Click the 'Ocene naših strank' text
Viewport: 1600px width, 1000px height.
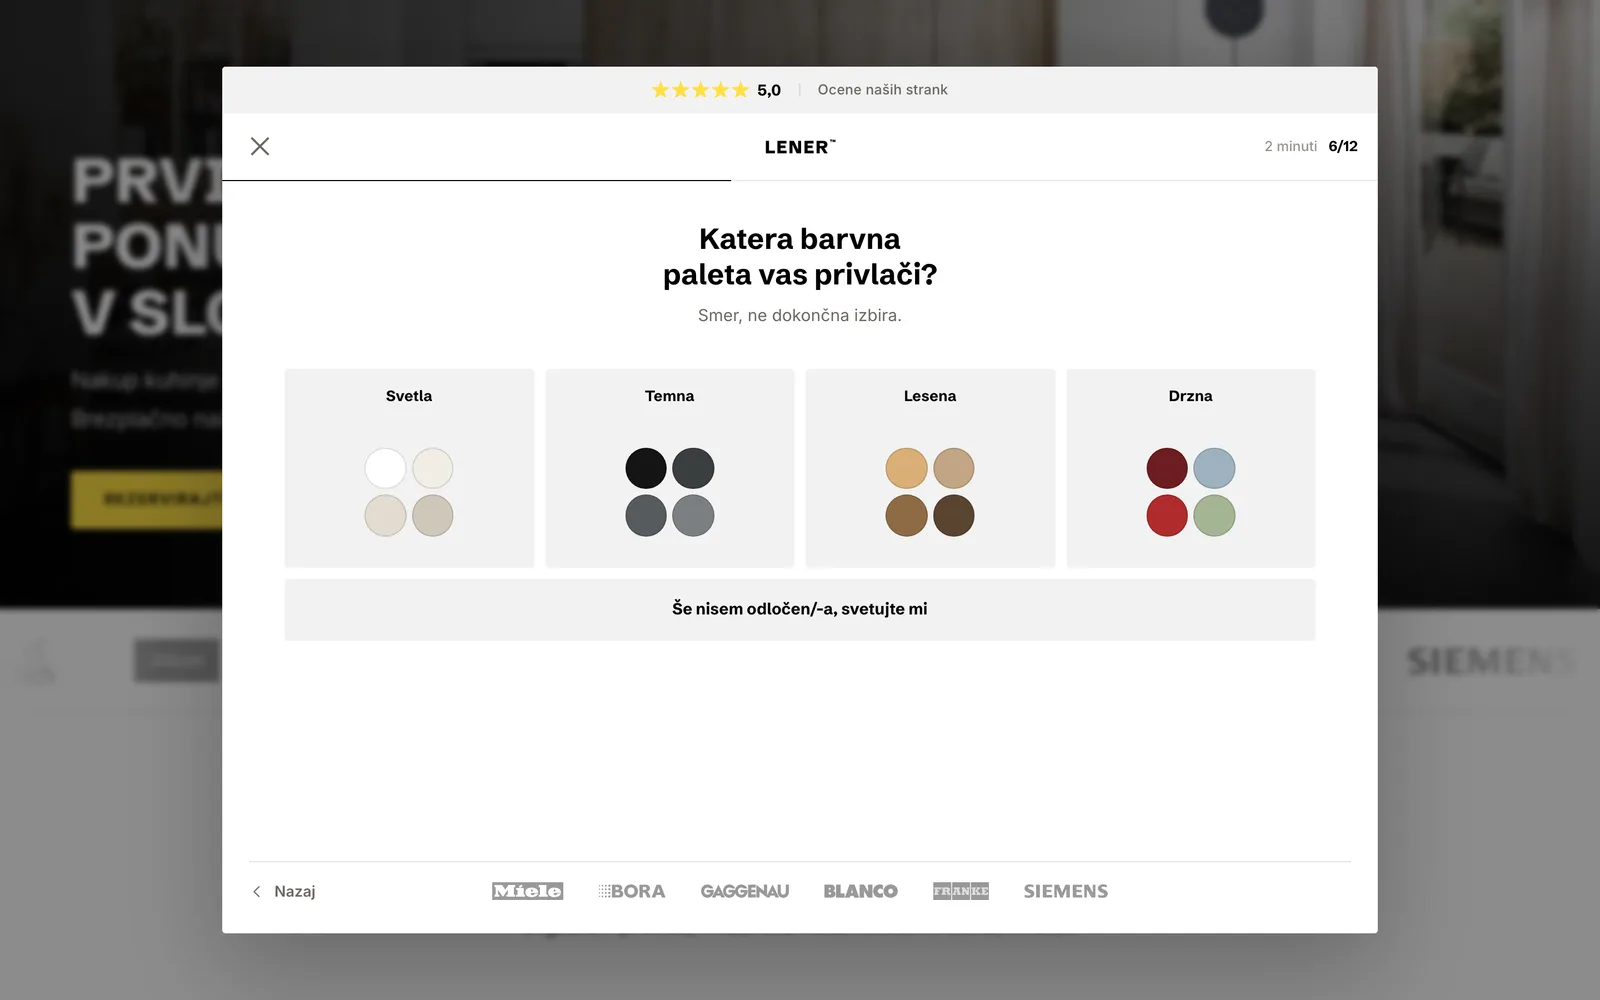tap(883, 90)
